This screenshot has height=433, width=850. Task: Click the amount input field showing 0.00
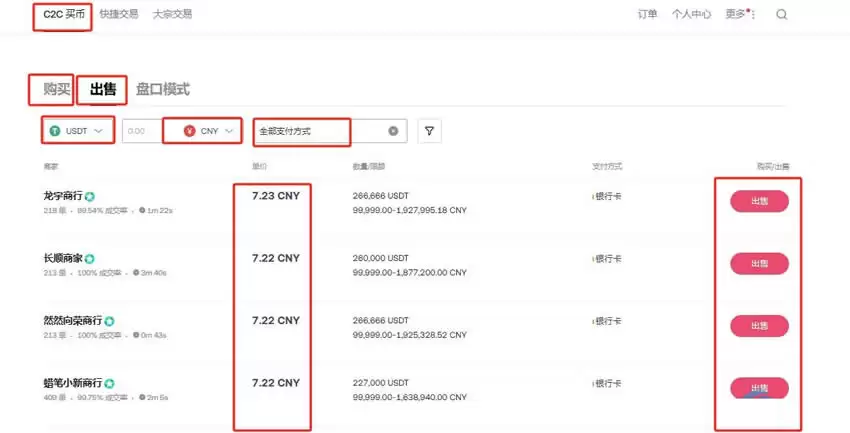140,131
